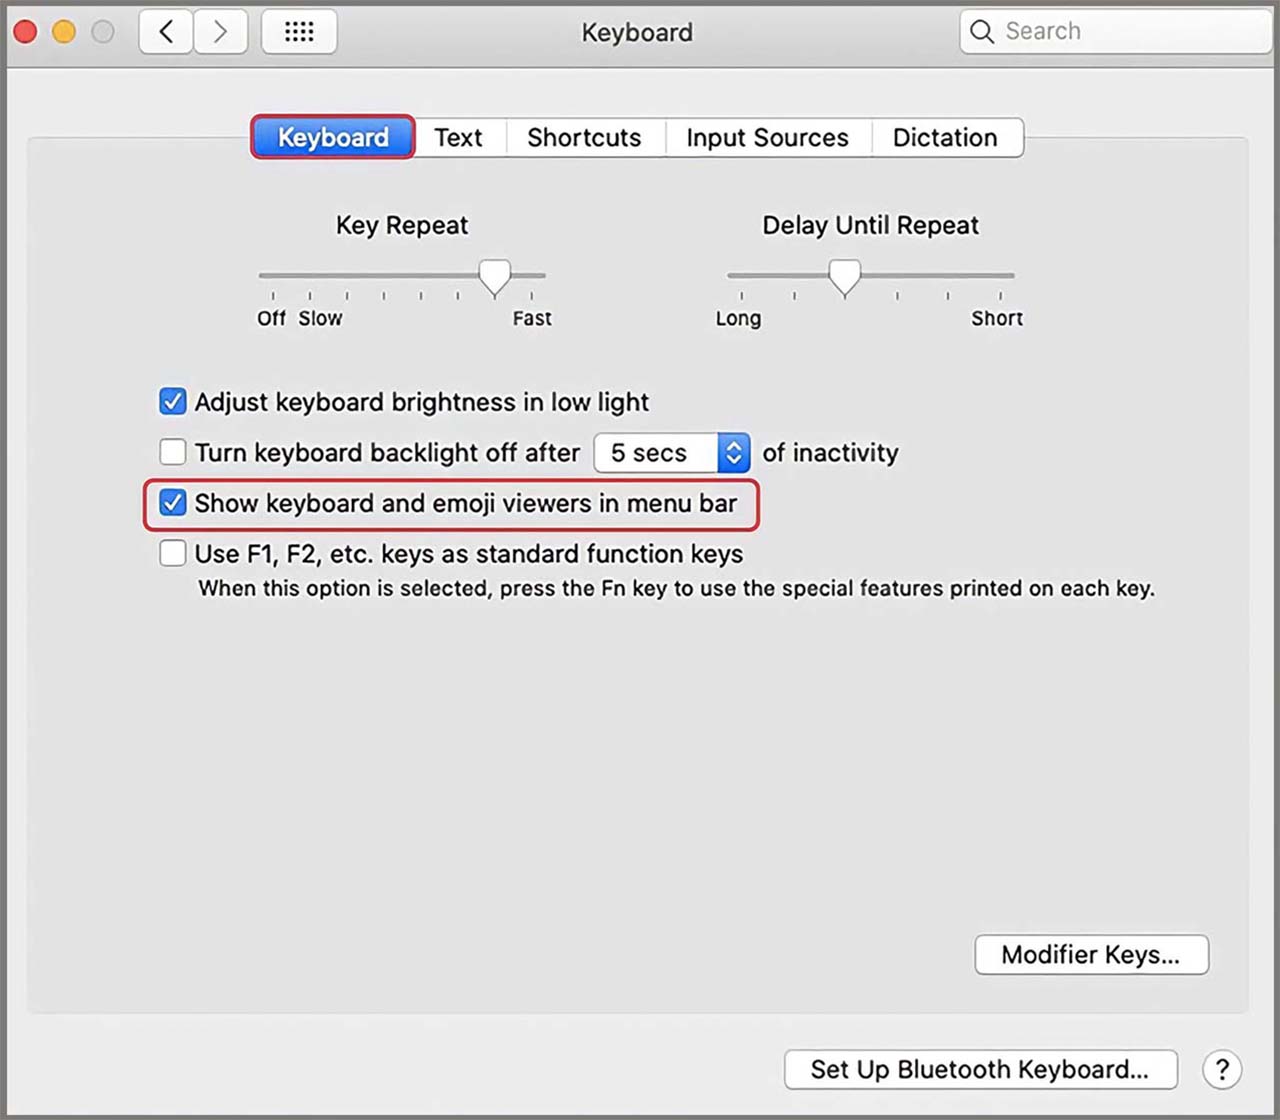Enable Turn keyboard backlight off after inactivity
Image resolution: width=1280 pixels, height=1120 pixels.
point(172,452)
